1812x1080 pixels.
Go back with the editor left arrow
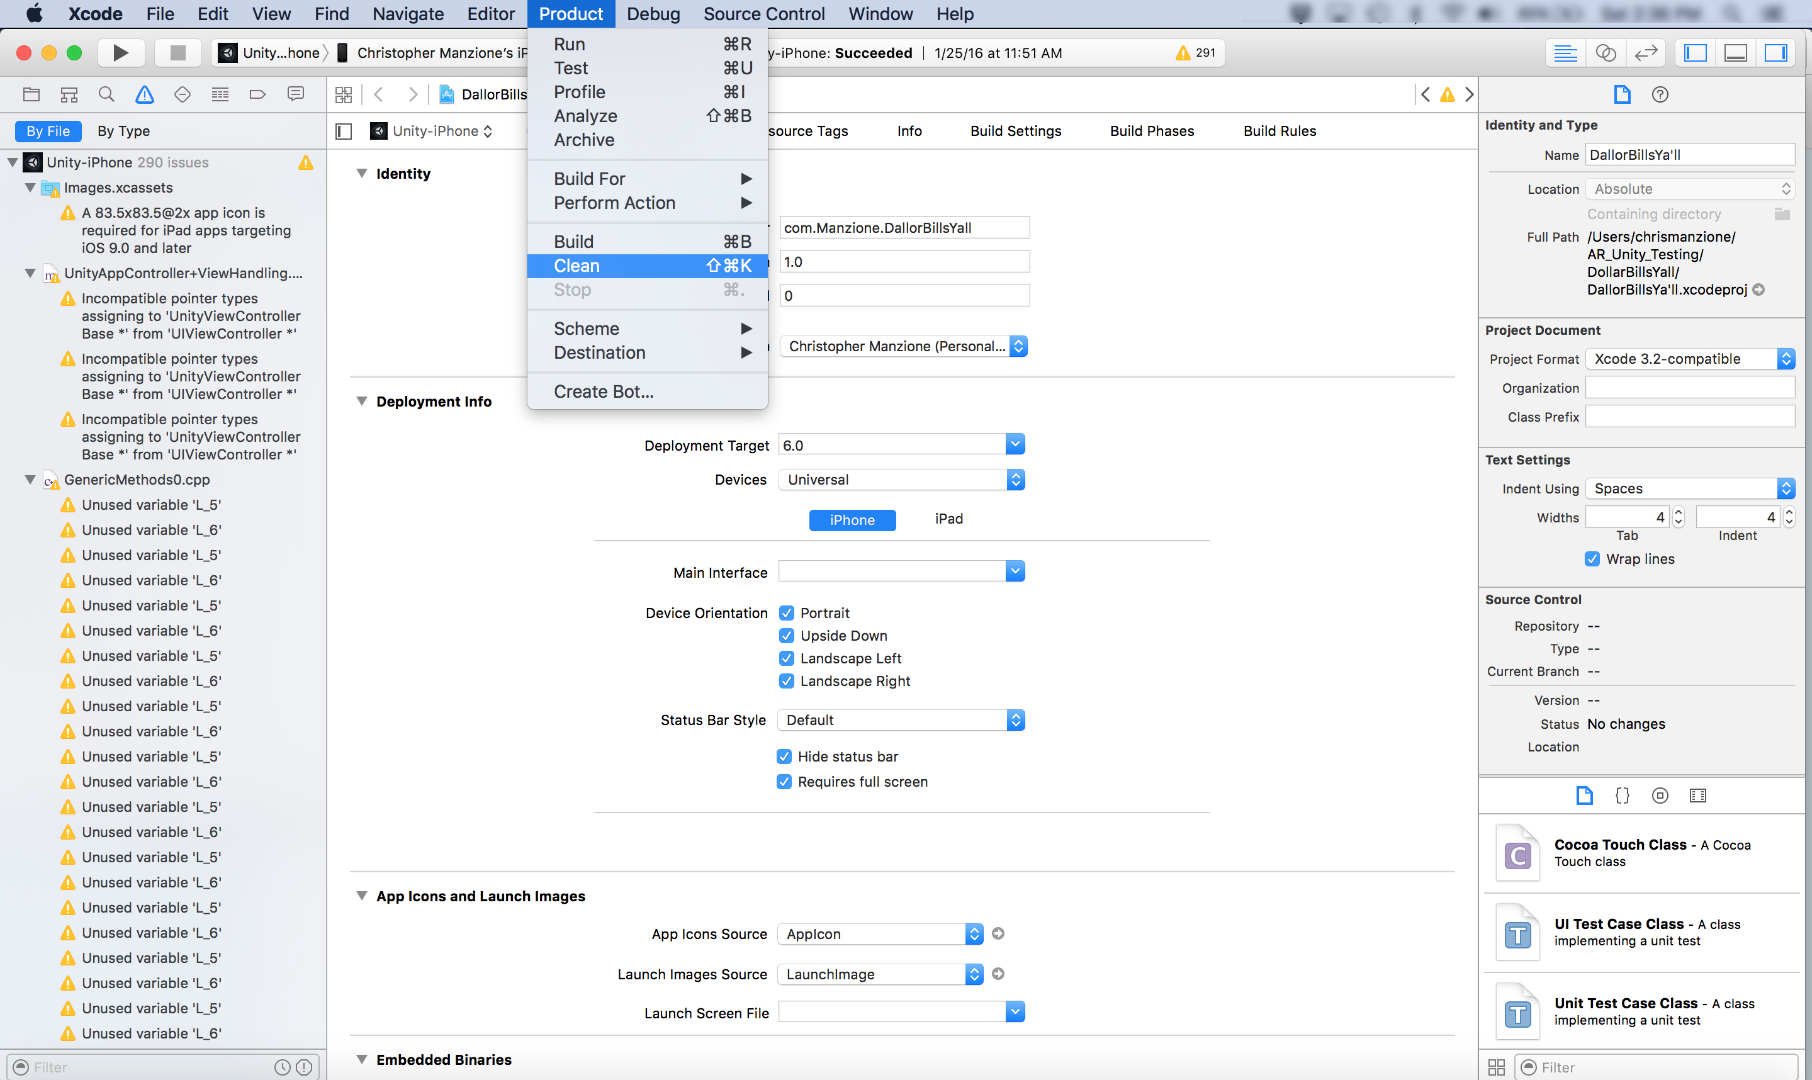pos(379,94)
